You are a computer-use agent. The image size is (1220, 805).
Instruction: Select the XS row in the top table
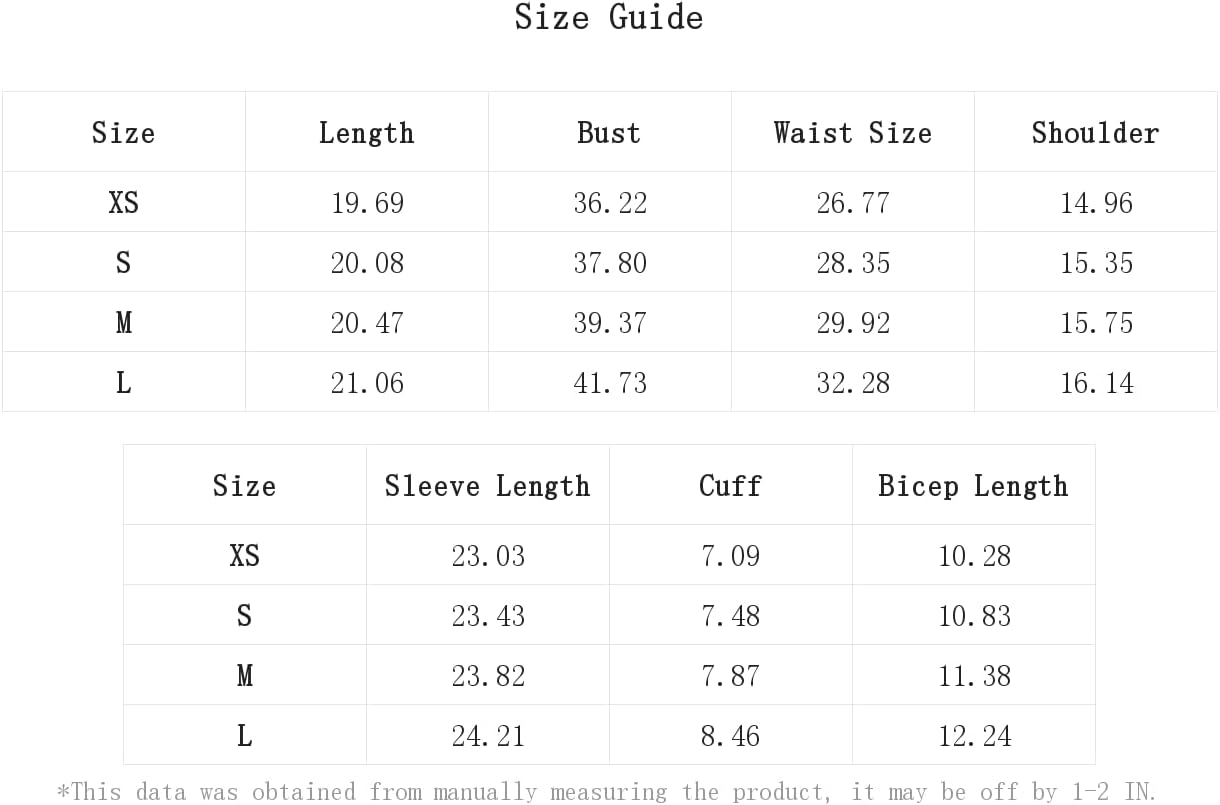(609, 202)
